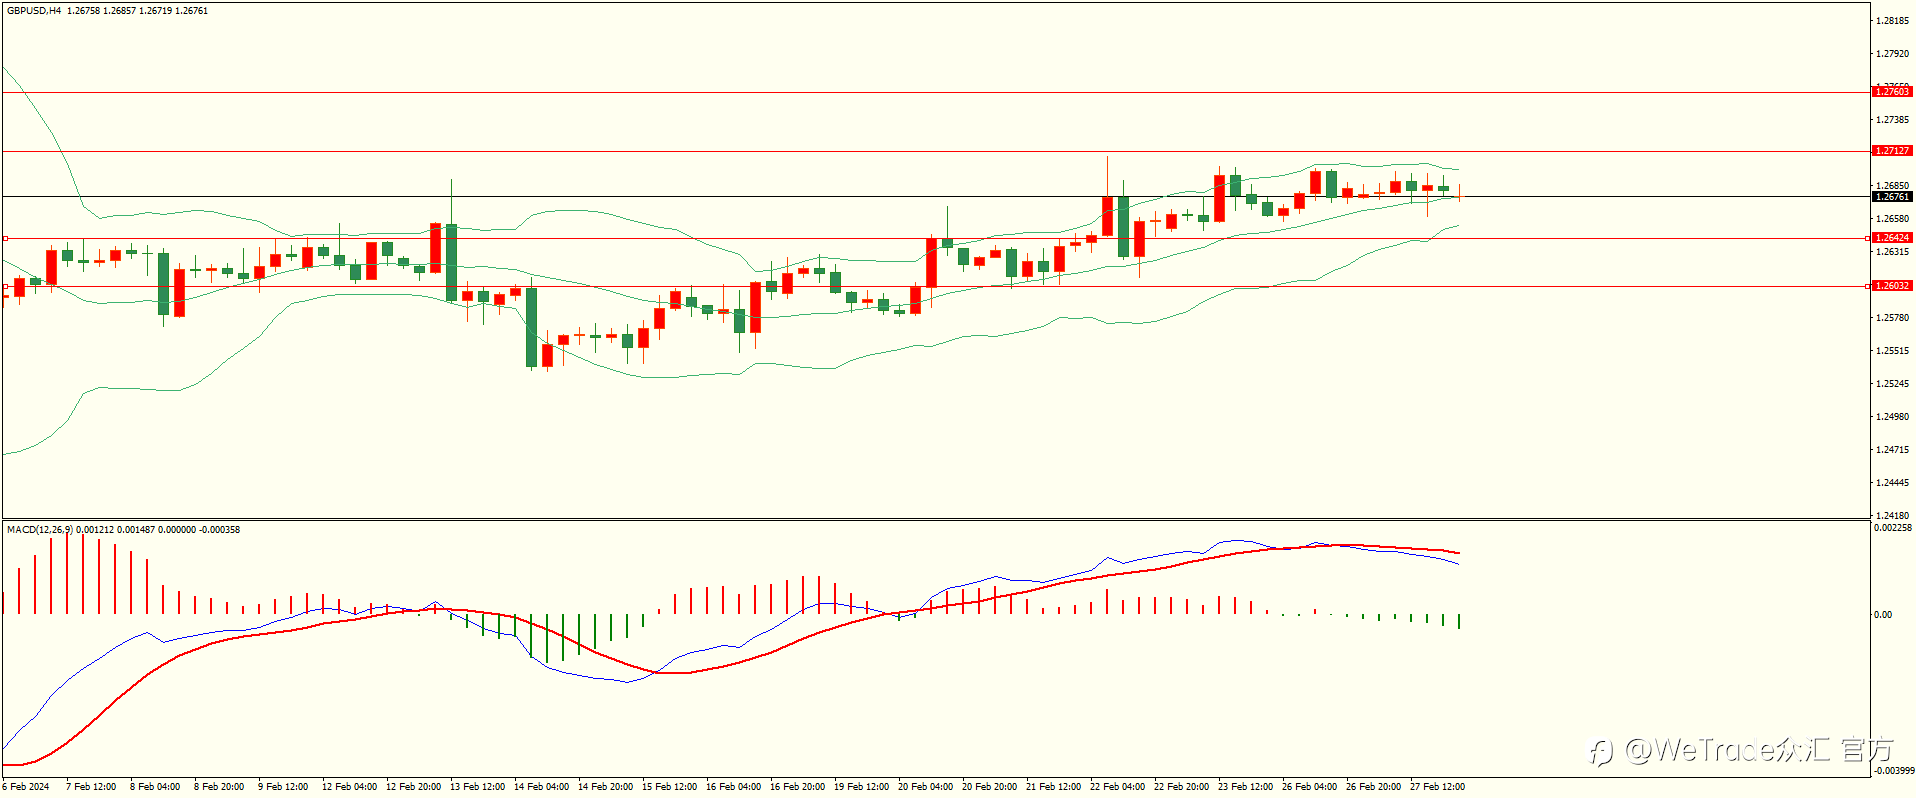Click the 1.28185 price axis label

tap(1893, 21)
